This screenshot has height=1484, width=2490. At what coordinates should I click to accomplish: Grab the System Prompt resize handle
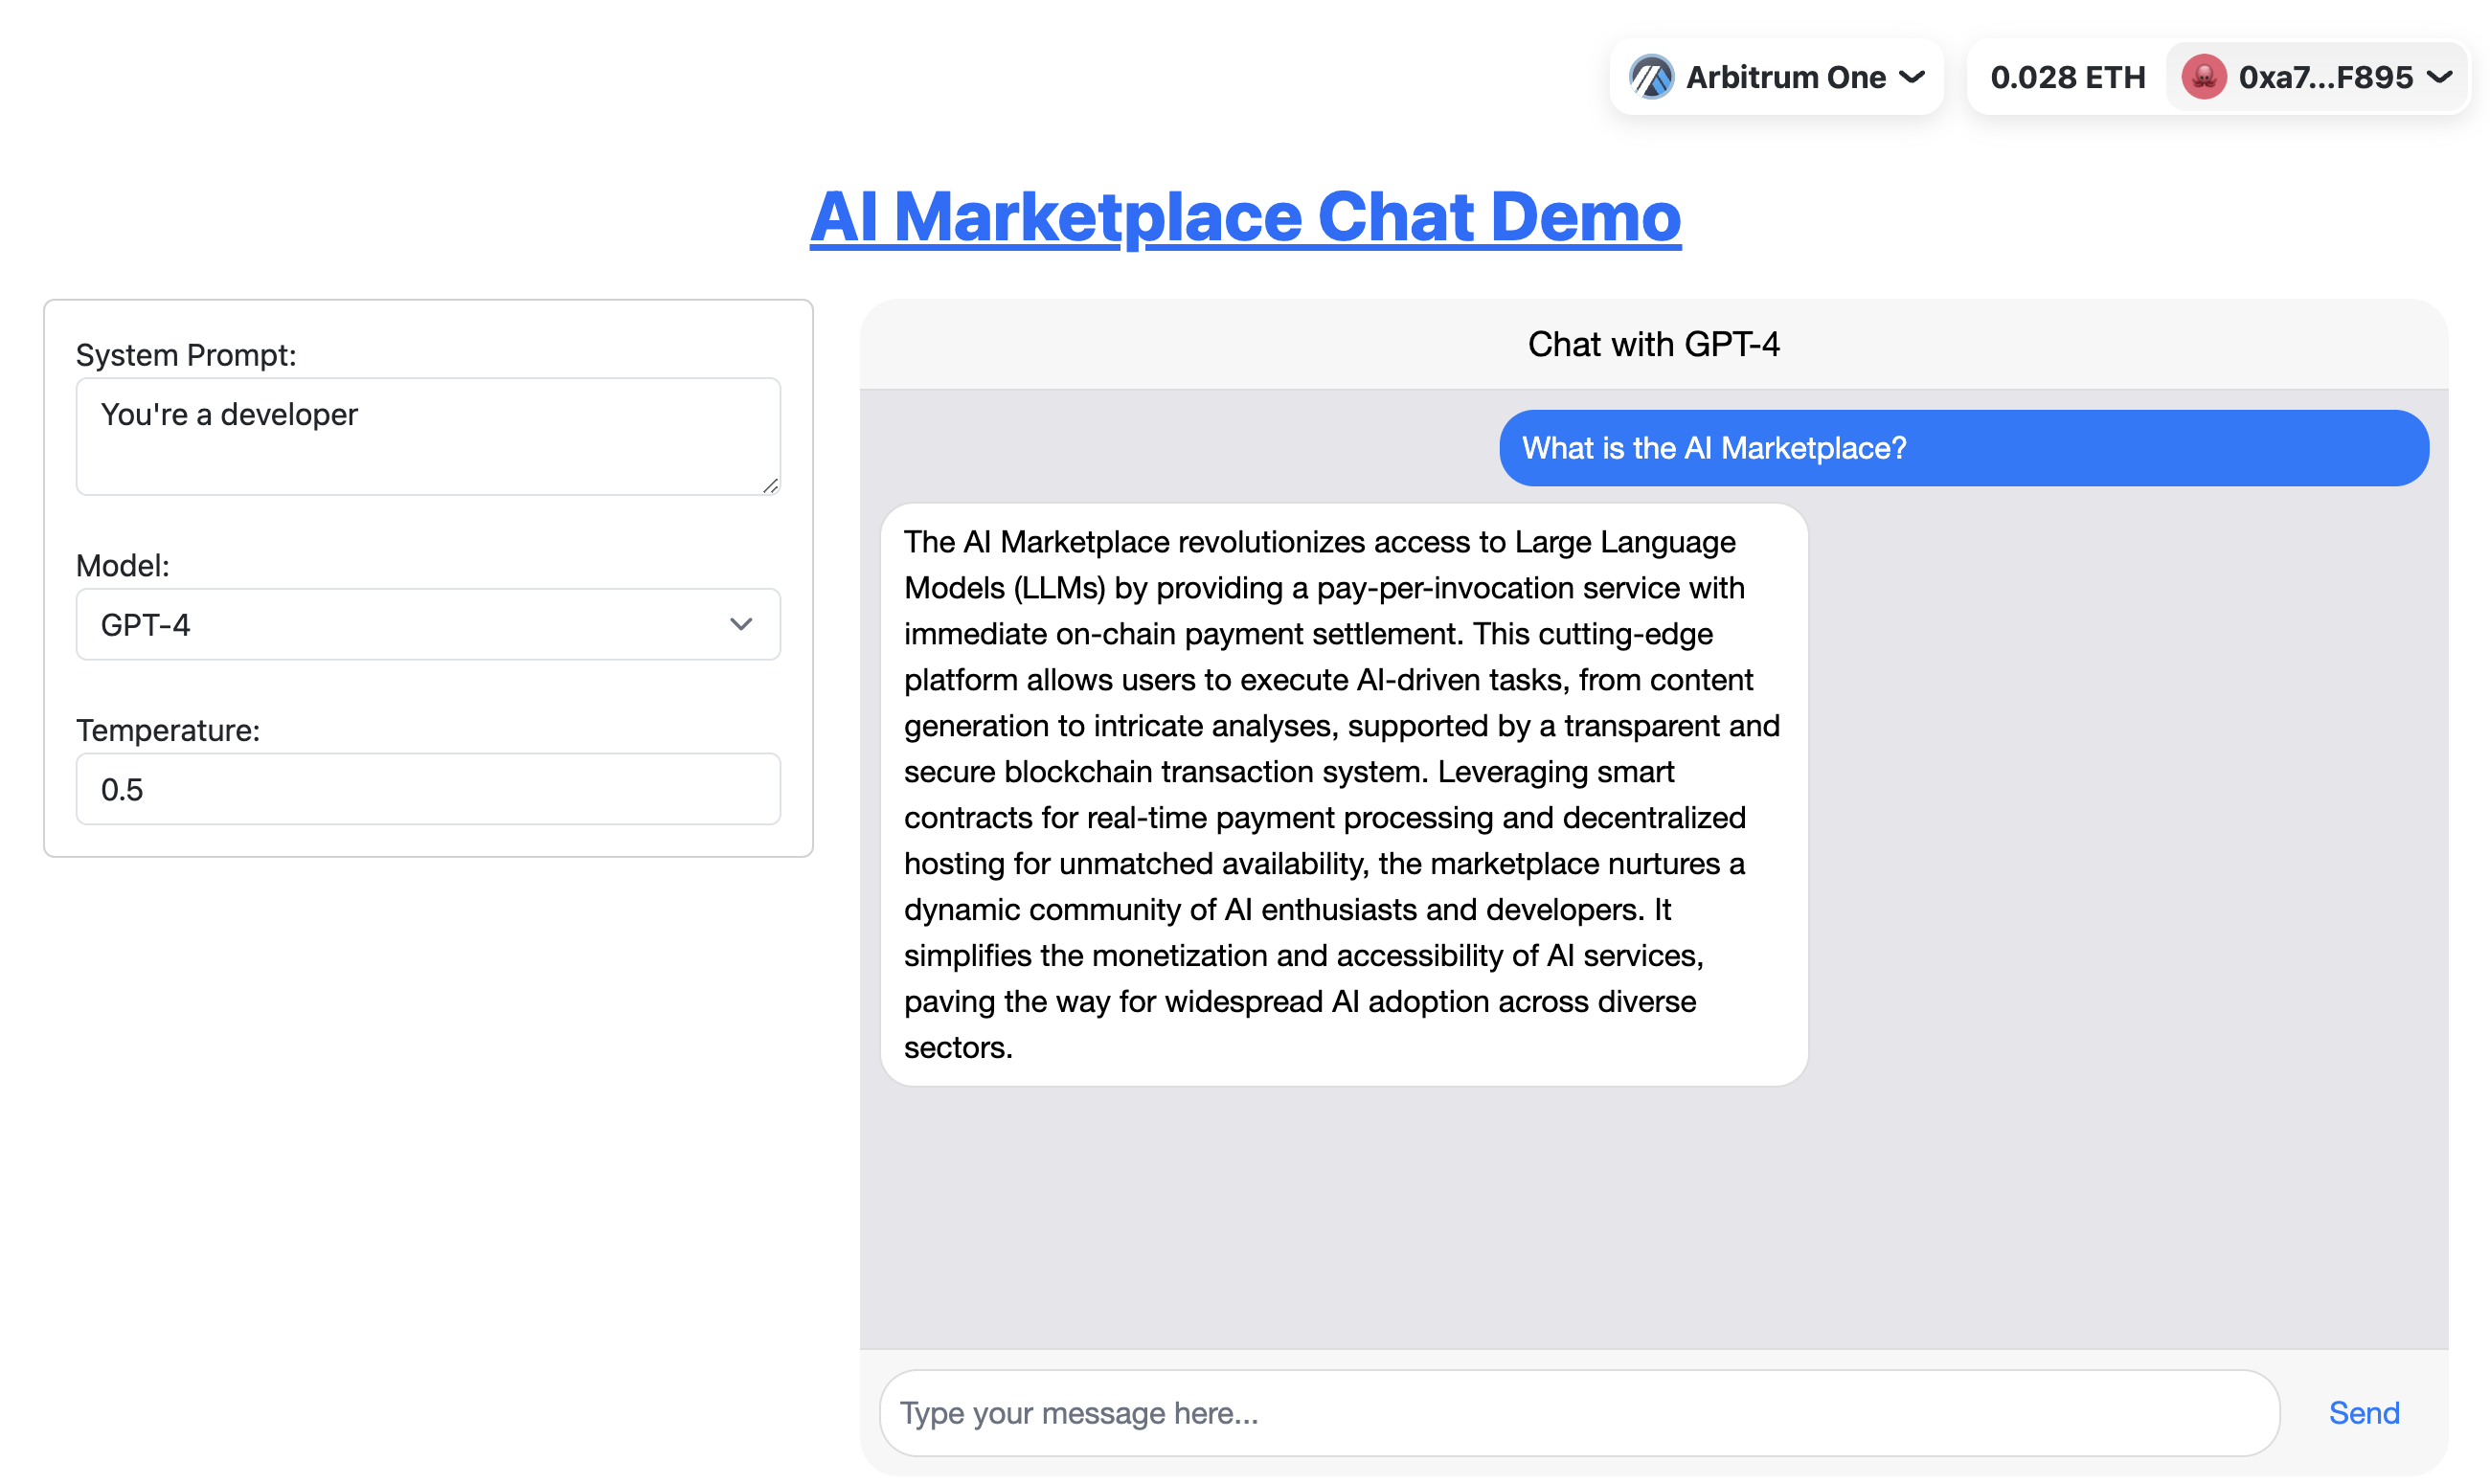click(x=770, y=486)
